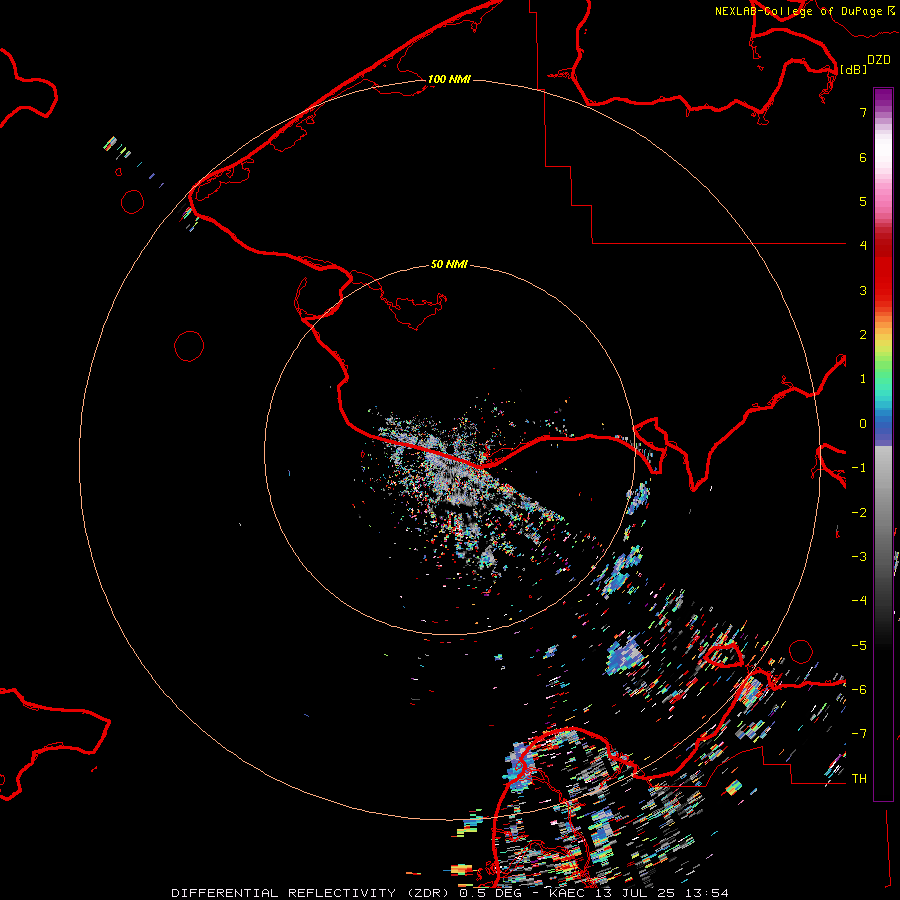
Task: Click the "[dB]" unit label
Action: tap(853, 69)
